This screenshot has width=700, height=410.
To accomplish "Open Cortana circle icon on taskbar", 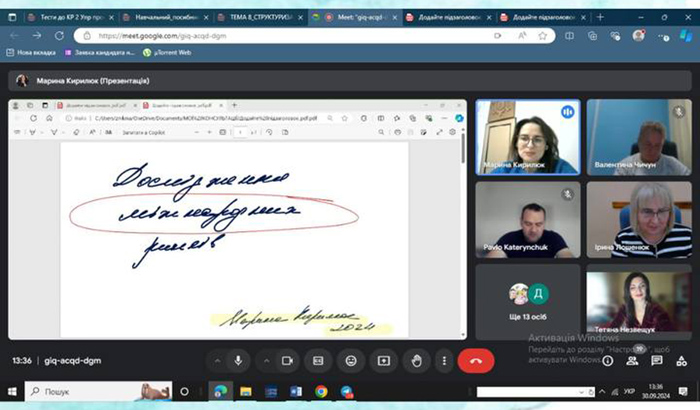I will (184, 392).
